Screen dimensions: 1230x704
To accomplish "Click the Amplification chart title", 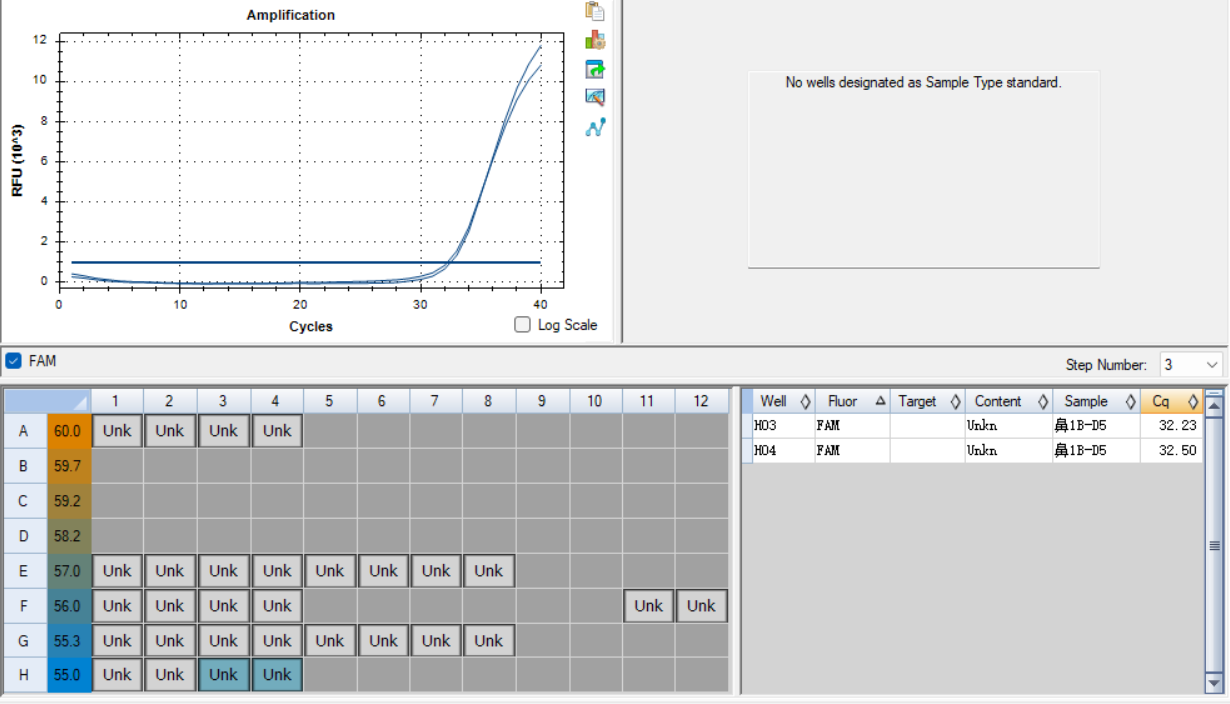I will click(291, 15).
